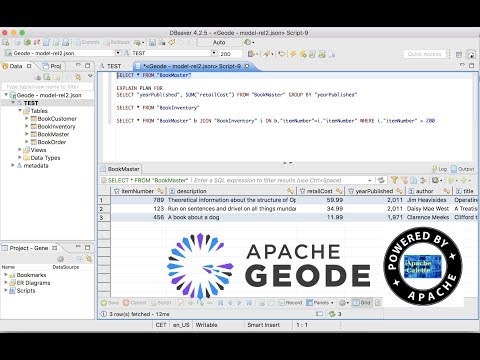Click the refresh icon beside row count 3
This screenshot has width=480, height=360.
click(332, 314)
